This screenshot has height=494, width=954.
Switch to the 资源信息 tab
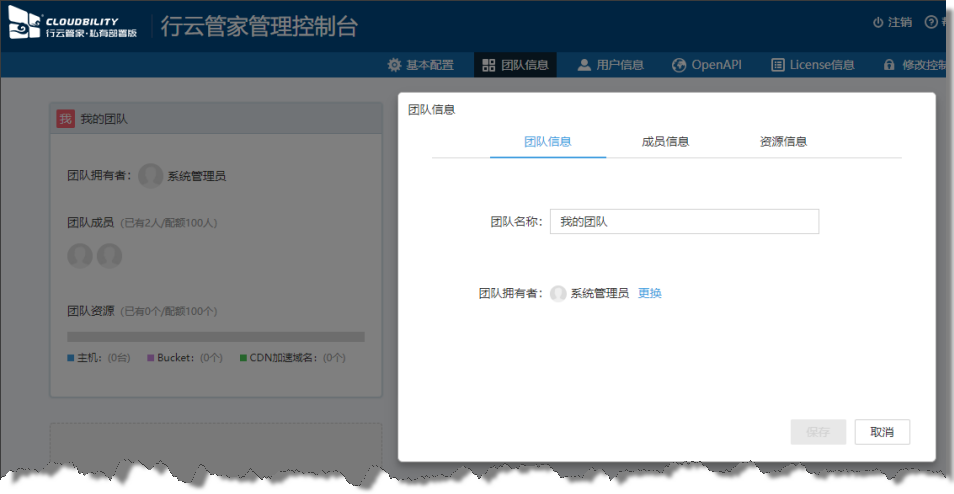783,142
